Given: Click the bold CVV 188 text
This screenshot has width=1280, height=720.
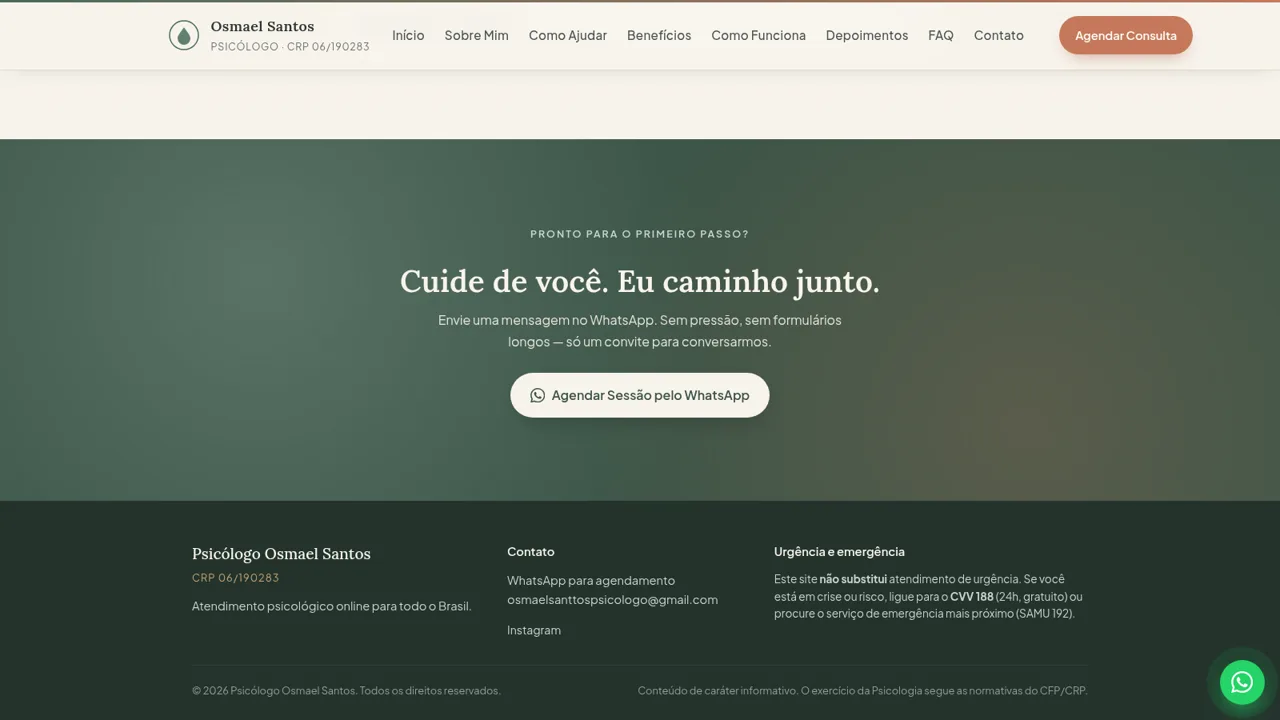Looking at the screenshot, I should [x=972, y=597].
